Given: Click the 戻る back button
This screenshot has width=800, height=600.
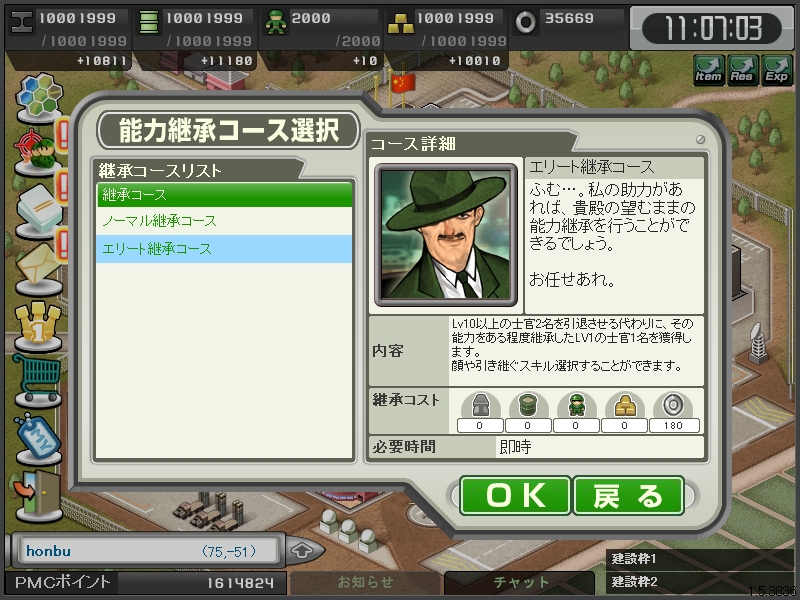Looking at the screenshot, I should tap(629, 495).
